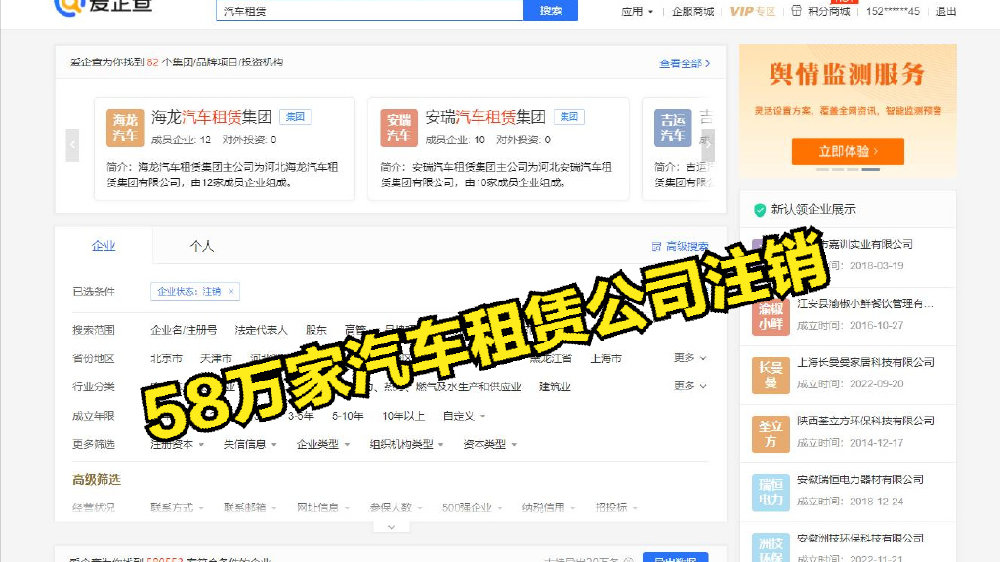Image resolution: width=1000 pixels, height=562 pixels.
Task: Select 企业名/注册号 search scope
Action: point(184,330)
